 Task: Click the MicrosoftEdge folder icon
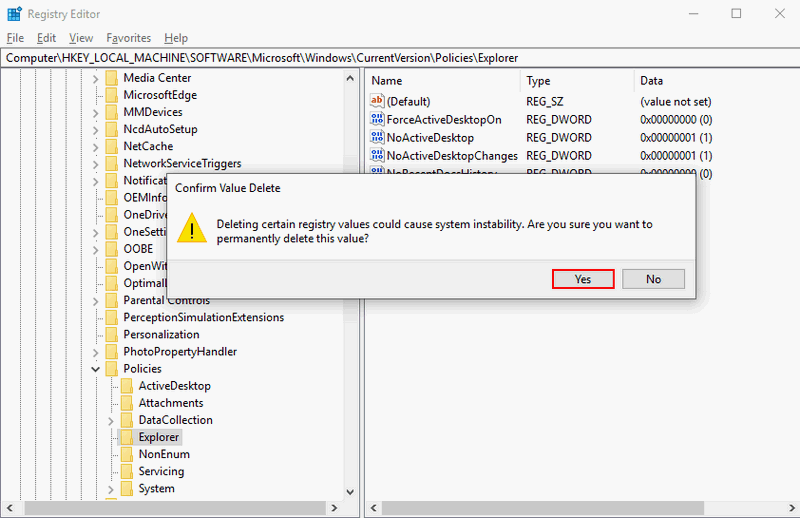tap(112, 95)
